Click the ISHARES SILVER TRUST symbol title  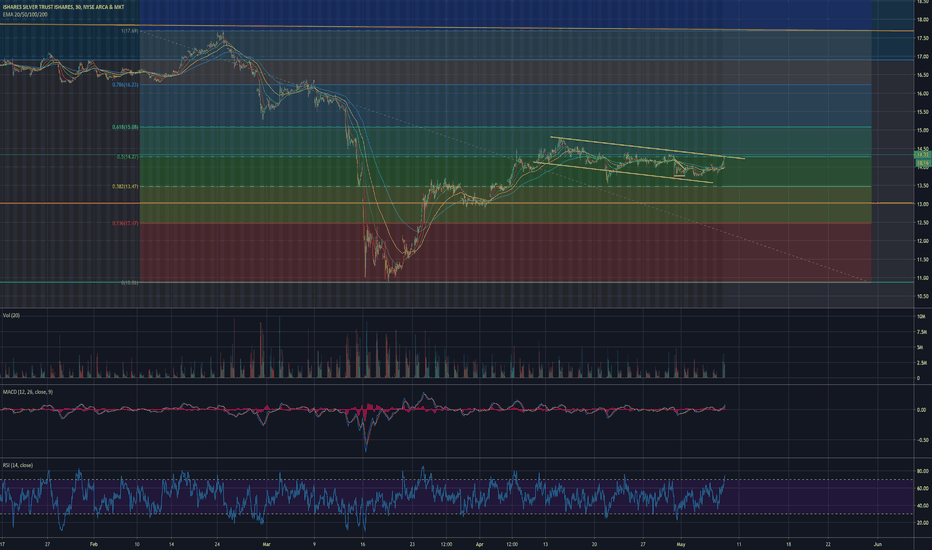(62, 7)
